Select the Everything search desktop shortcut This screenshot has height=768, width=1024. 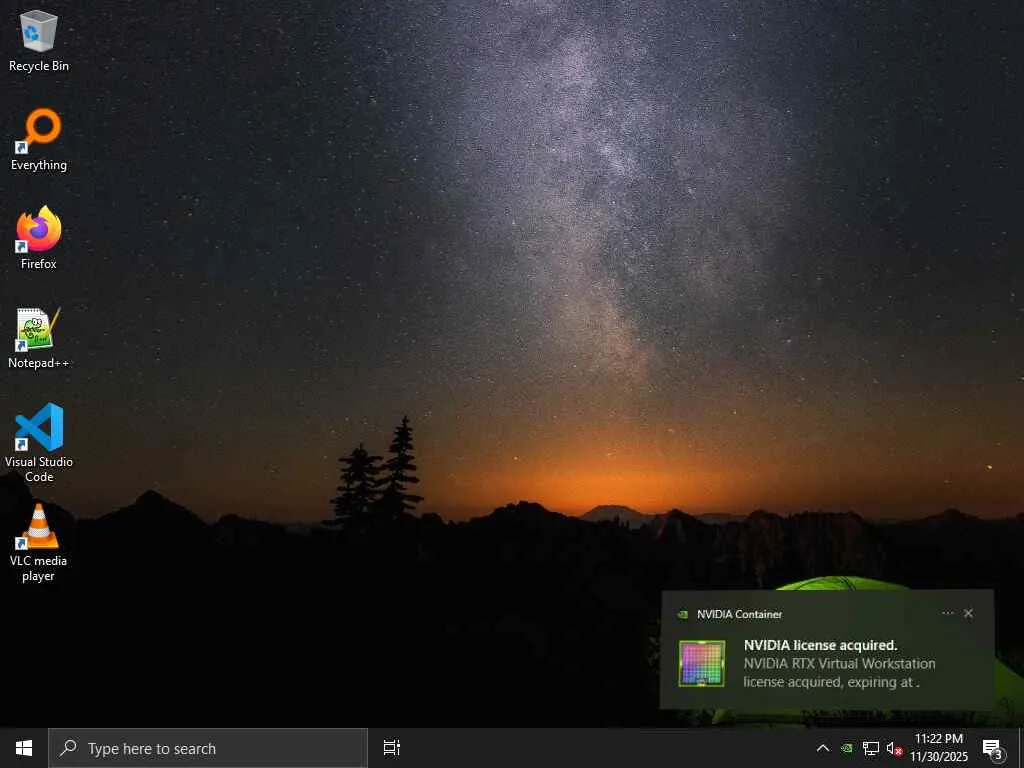[x=39, y=140]
